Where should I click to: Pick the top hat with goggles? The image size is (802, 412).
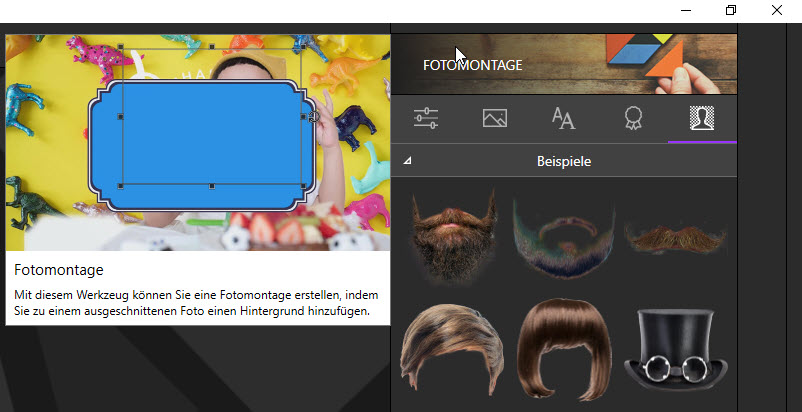[675, 349]
